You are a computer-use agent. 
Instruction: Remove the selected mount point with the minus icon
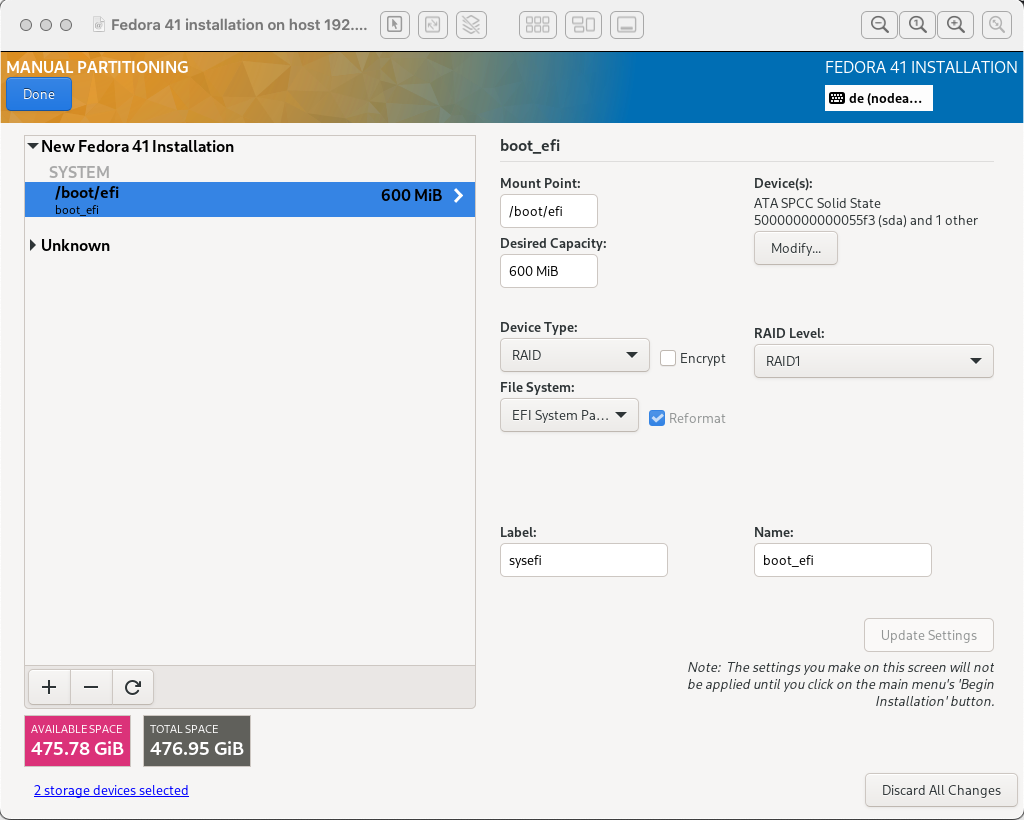point(91,687)
